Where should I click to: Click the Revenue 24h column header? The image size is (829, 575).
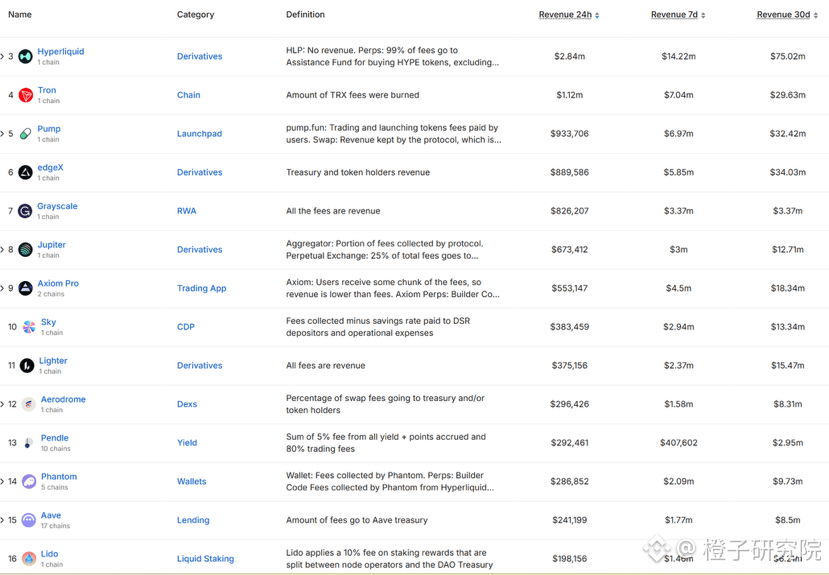565,15
